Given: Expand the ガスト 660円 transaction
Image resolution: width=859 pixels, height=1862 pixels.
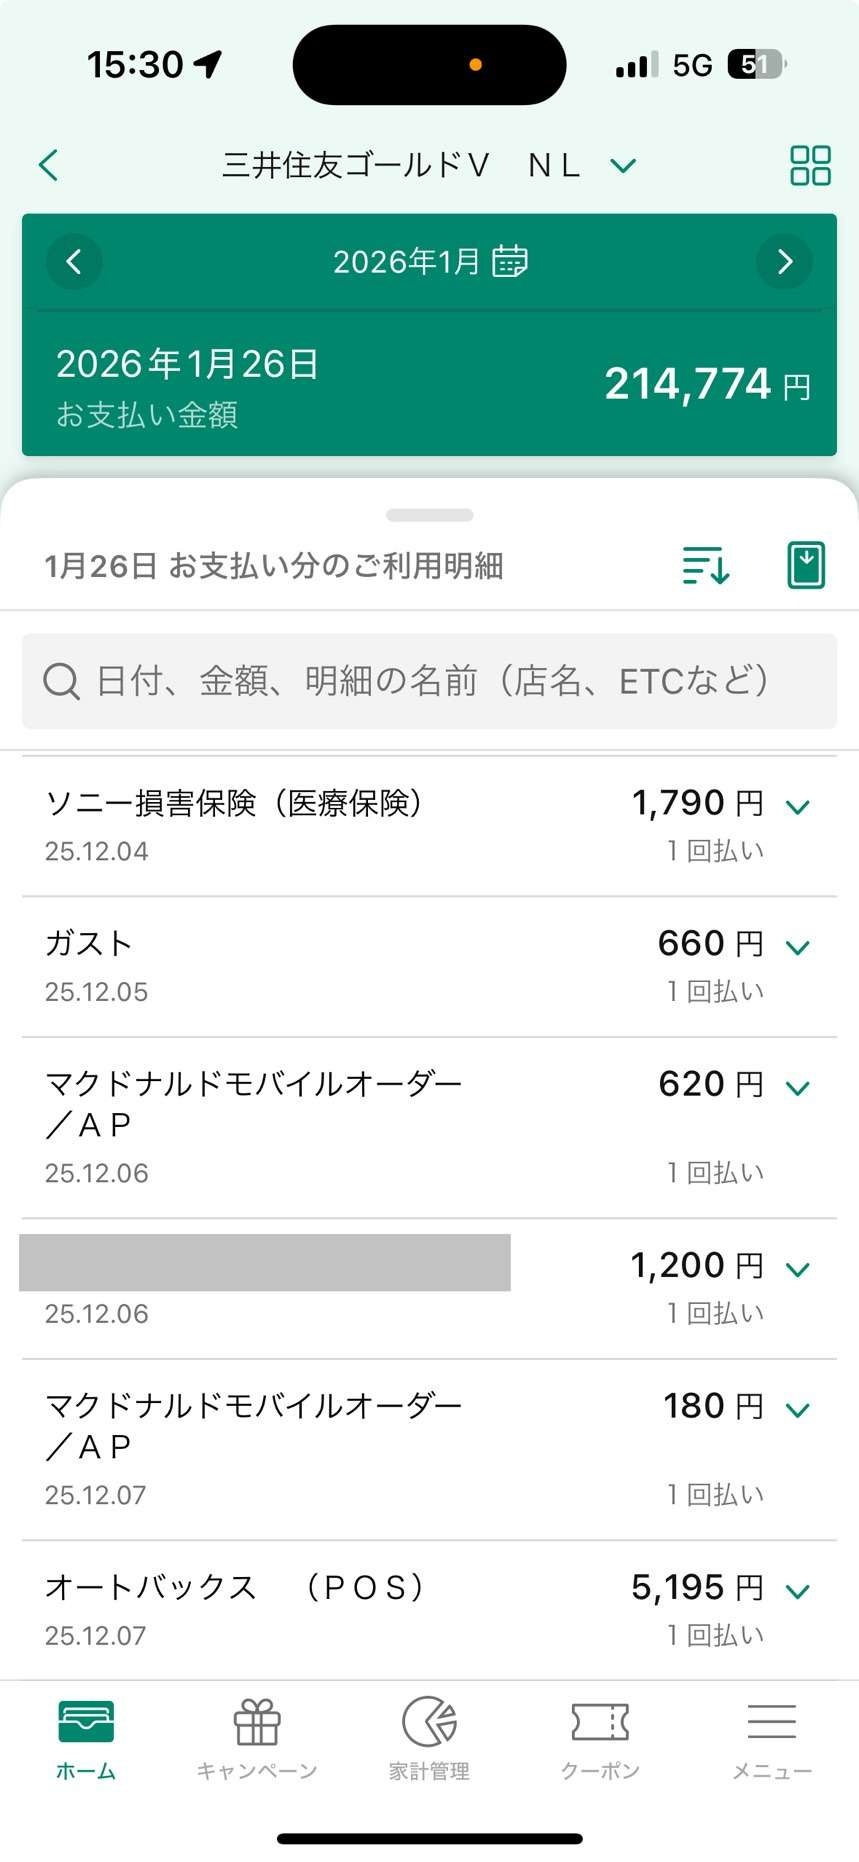Looking at the screenshot, I should (797, 947).
